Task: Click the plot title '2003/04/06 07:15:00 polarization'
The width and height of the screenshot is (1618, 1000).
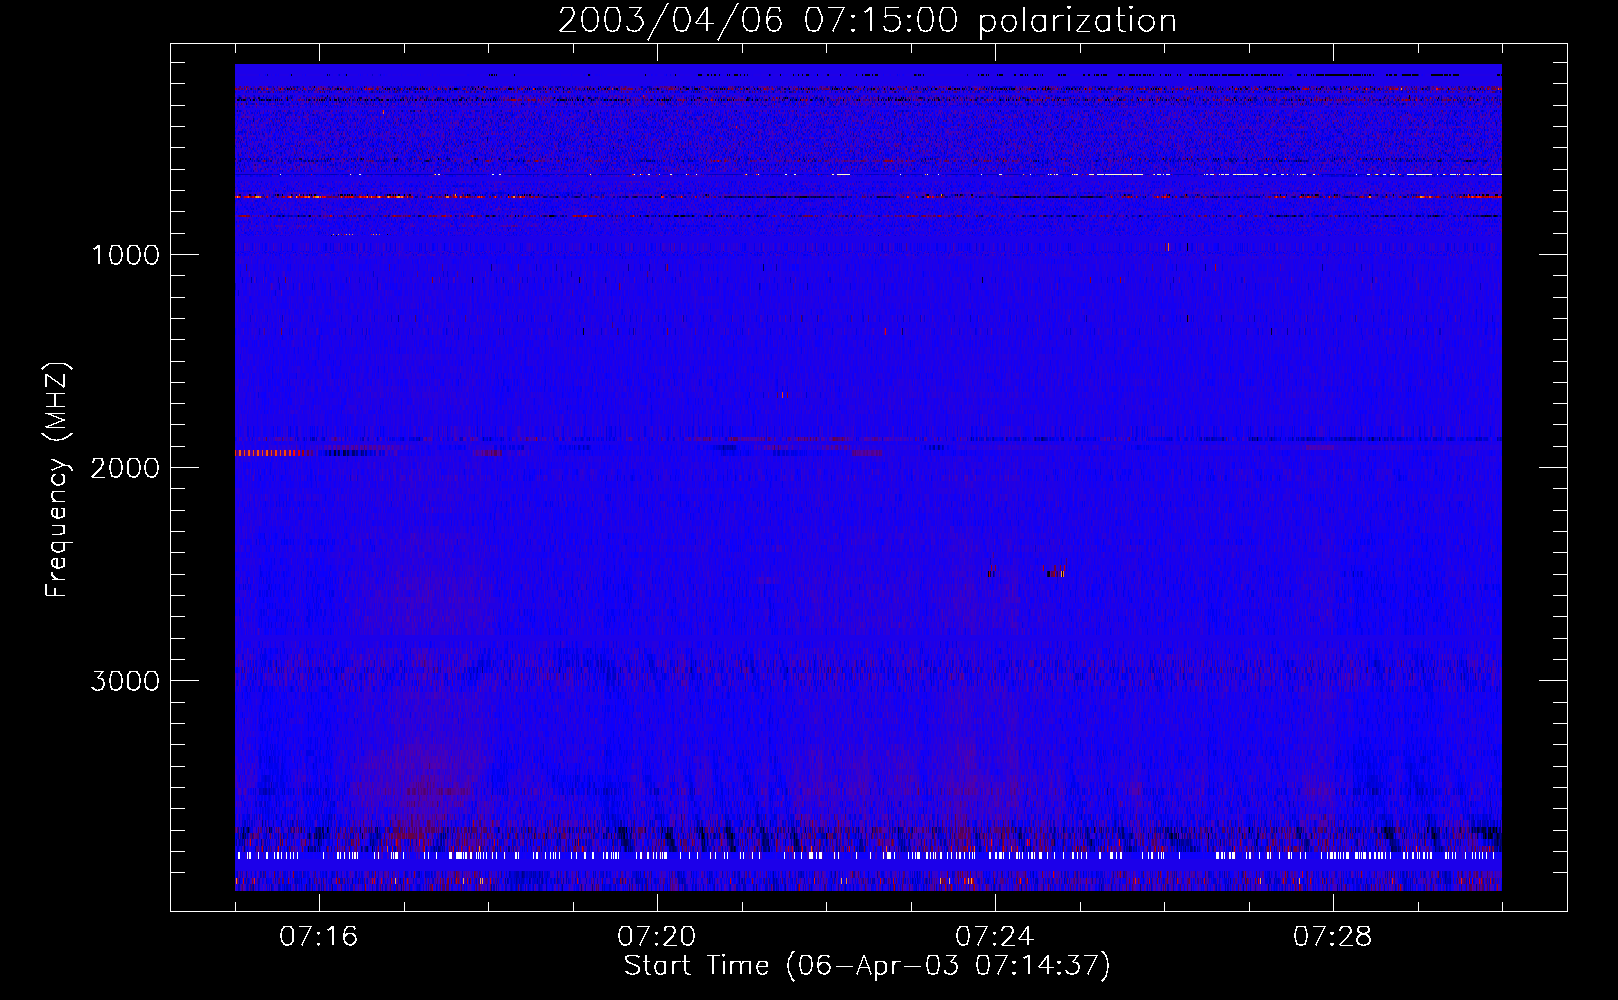Action: 867,21
